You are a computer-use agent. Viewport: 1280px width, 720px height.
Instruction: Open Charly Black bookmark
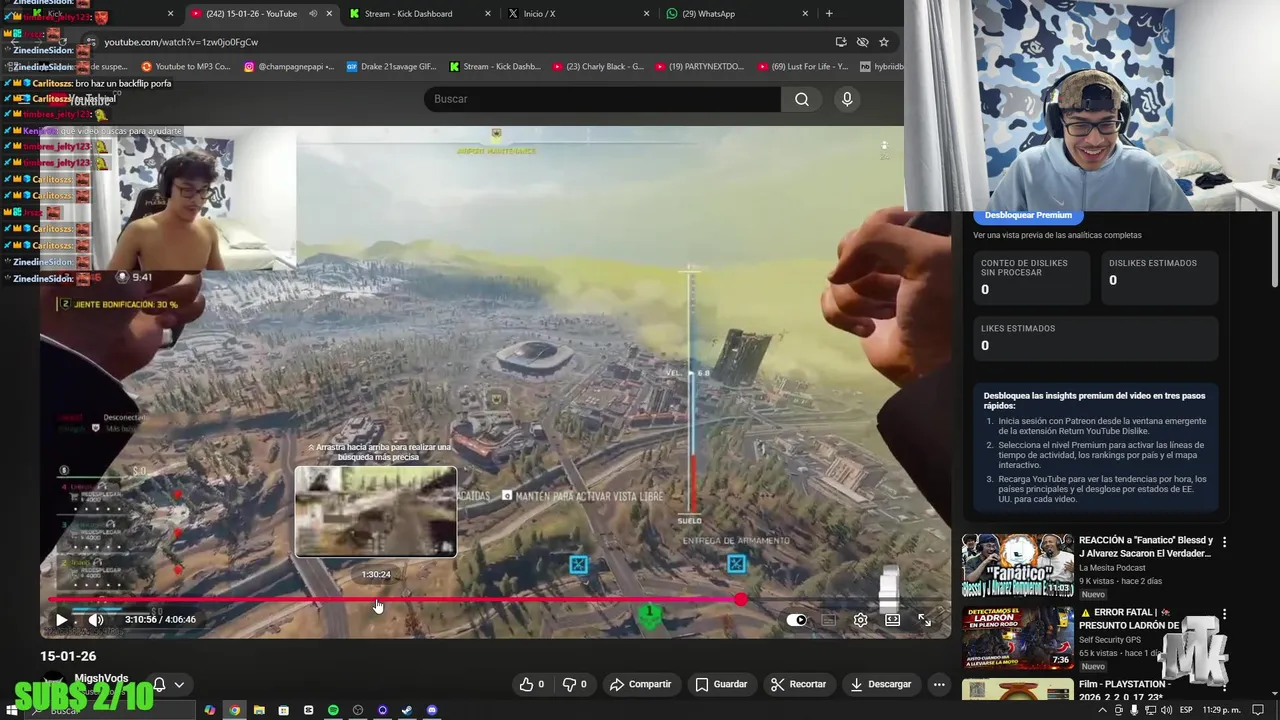[597, 67]
